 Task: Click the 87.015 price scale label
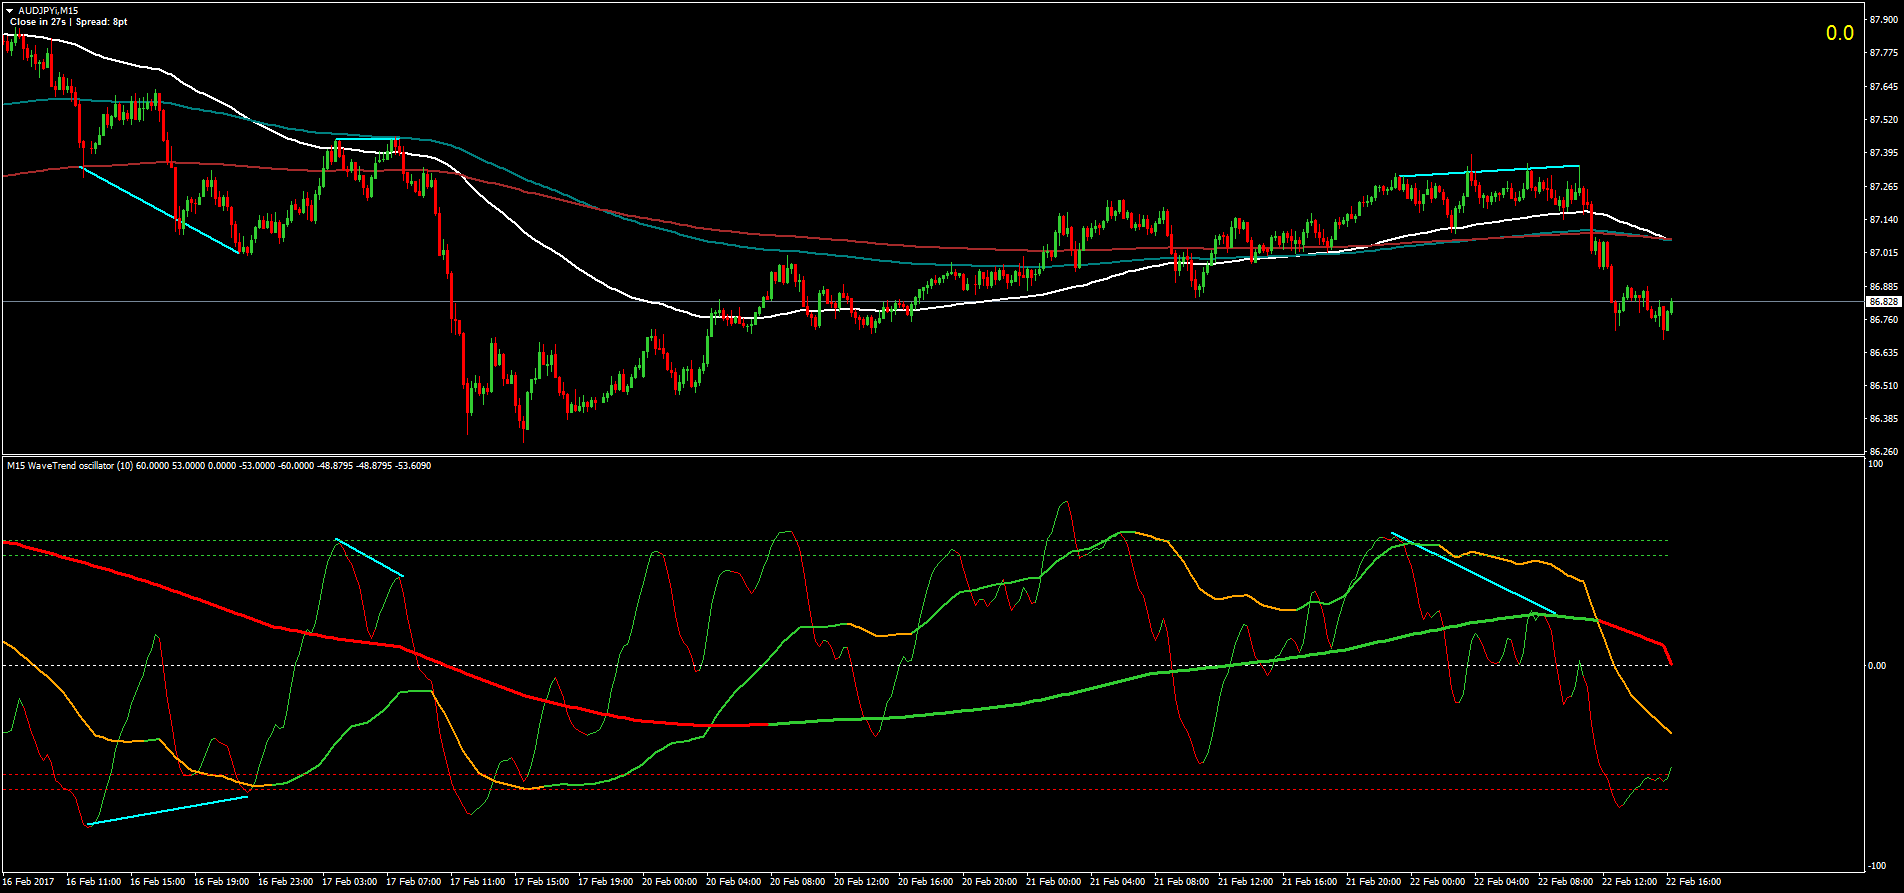coord(1883,253)
